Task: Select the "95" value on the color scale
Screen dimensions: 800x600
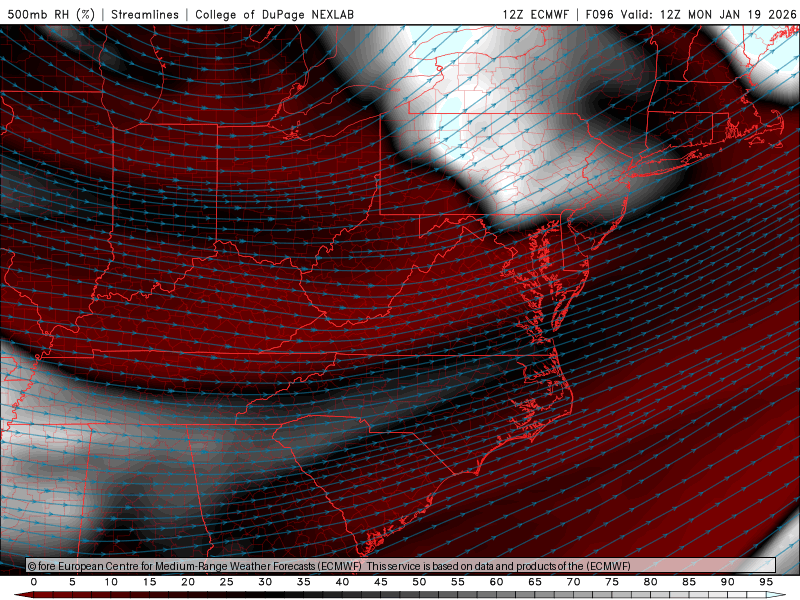Action: [x=766, y=582]
